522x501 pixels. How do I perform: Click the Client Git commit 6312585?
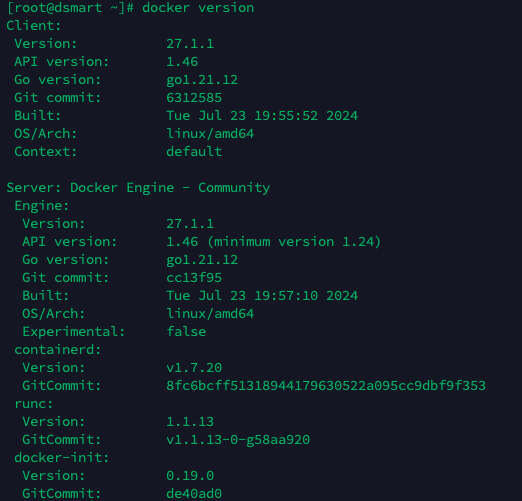pyautogui.click(x=194, y=98)
